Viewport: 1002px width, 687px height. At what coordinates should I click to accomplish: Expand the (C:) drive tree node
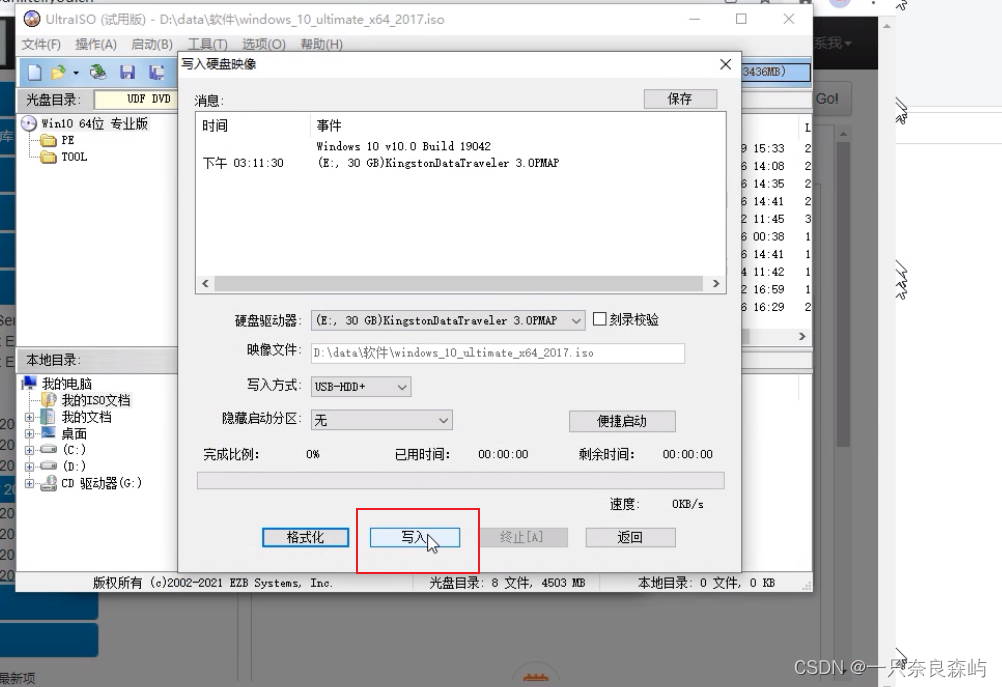tap(29, 450)
